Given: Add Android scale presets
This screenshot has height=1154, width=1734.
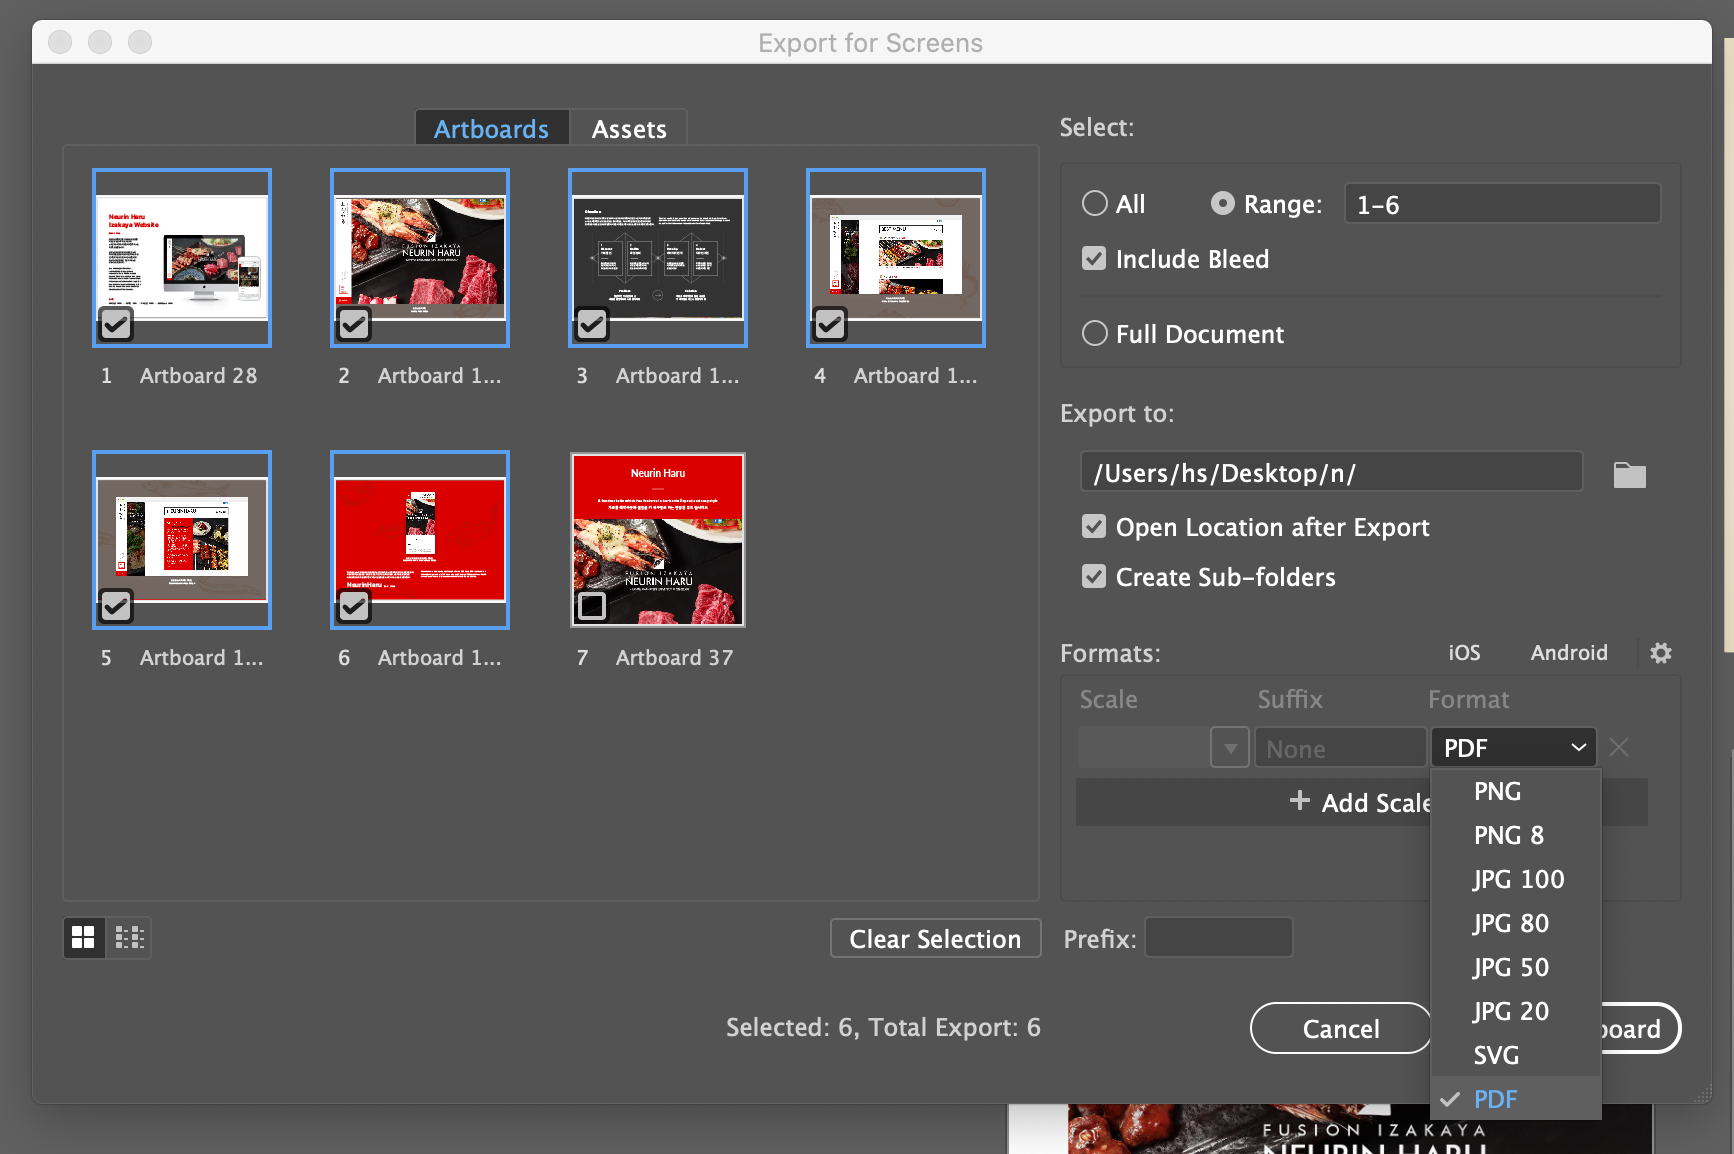Looking at the screenshot, I should tap(1568, 653).
